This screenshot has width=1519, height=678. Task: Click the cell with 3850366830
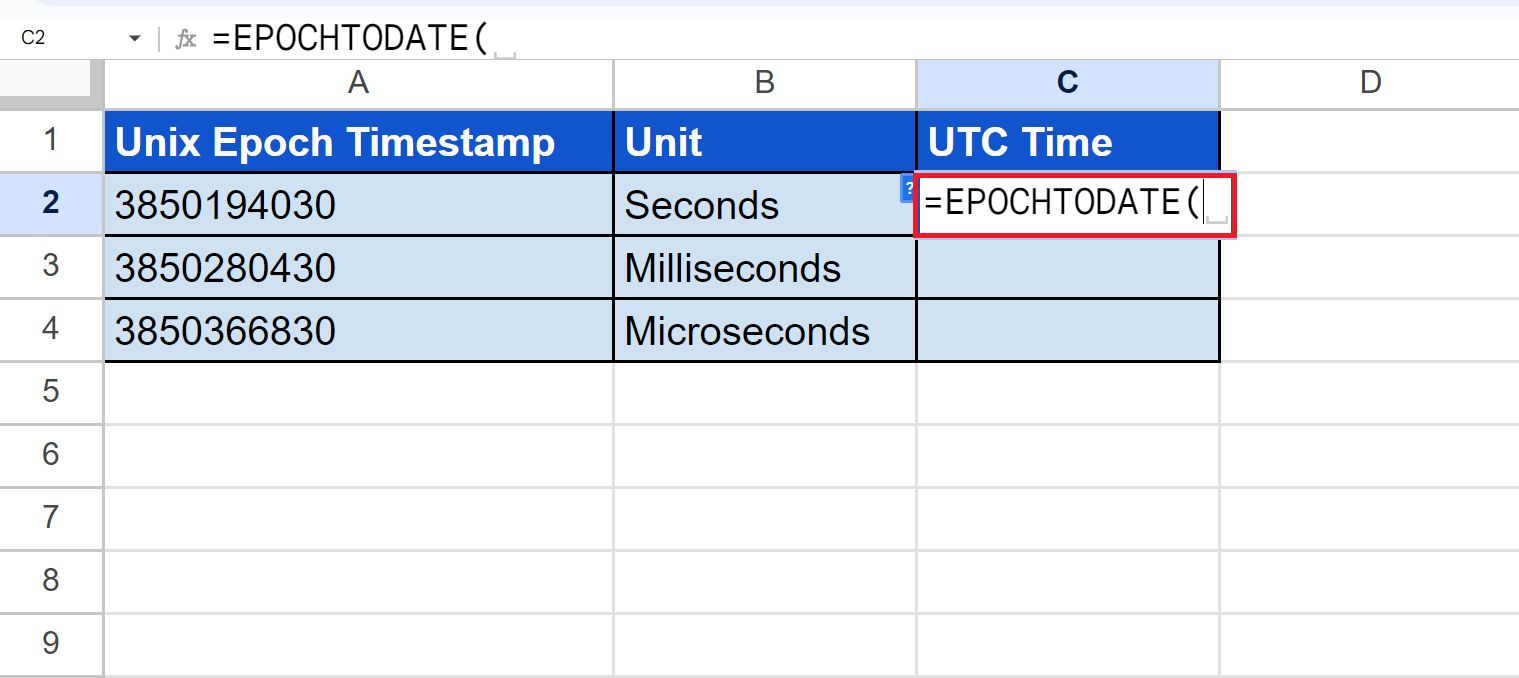pyautogui.click(x=358, y=331)
